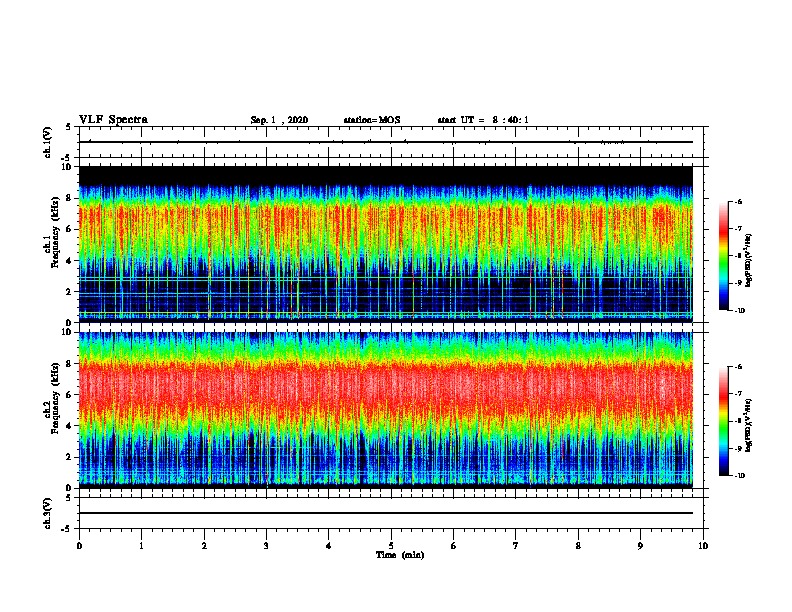Click the time axis tick label "2"

tap(204, 546)
